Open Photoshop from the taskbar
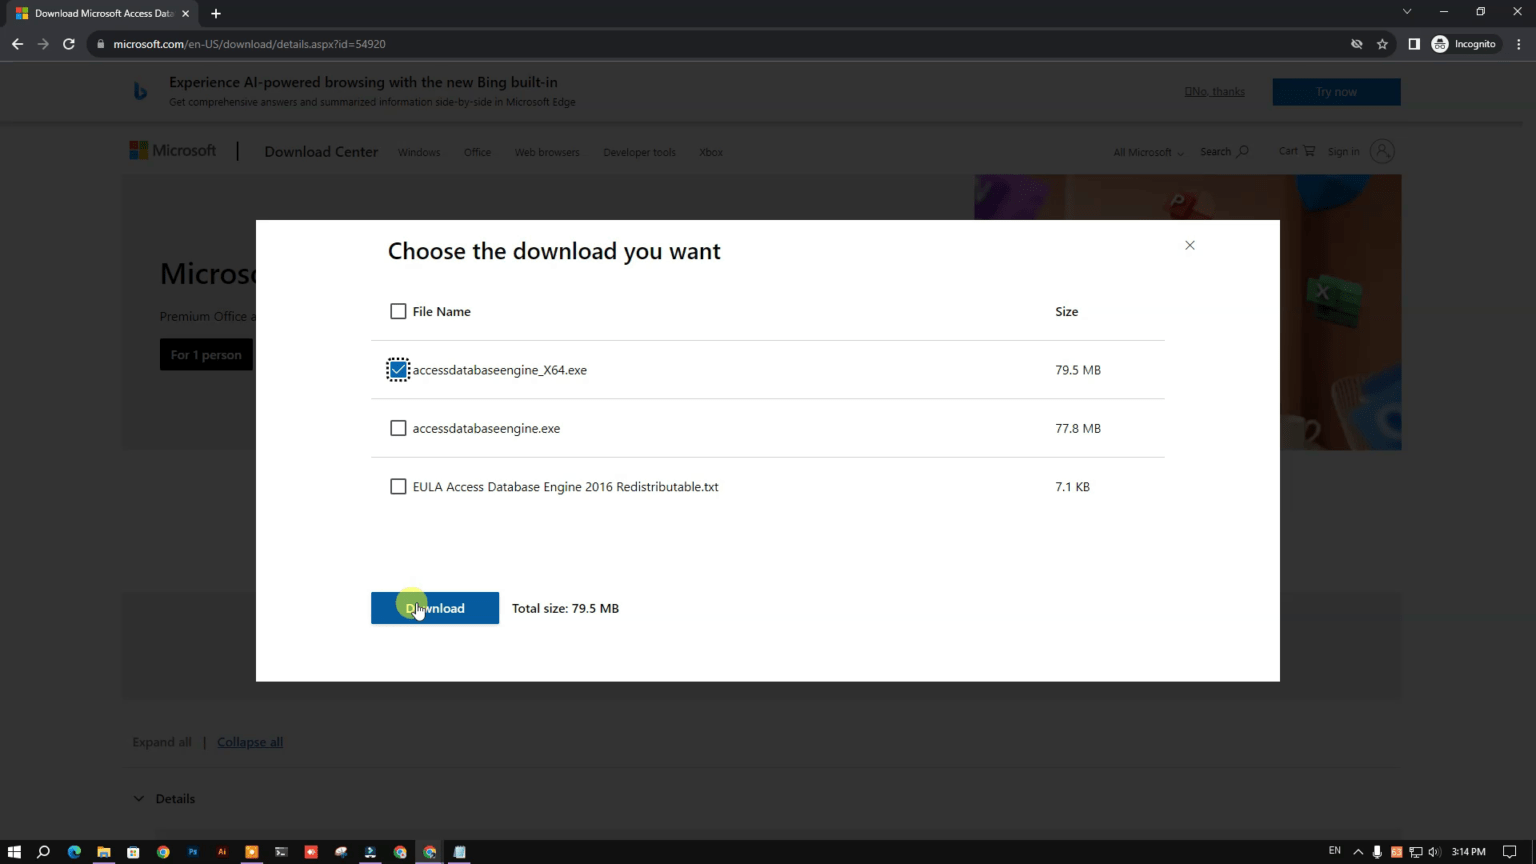This screenshot has height=864, width=1536. tap(192, 852)
